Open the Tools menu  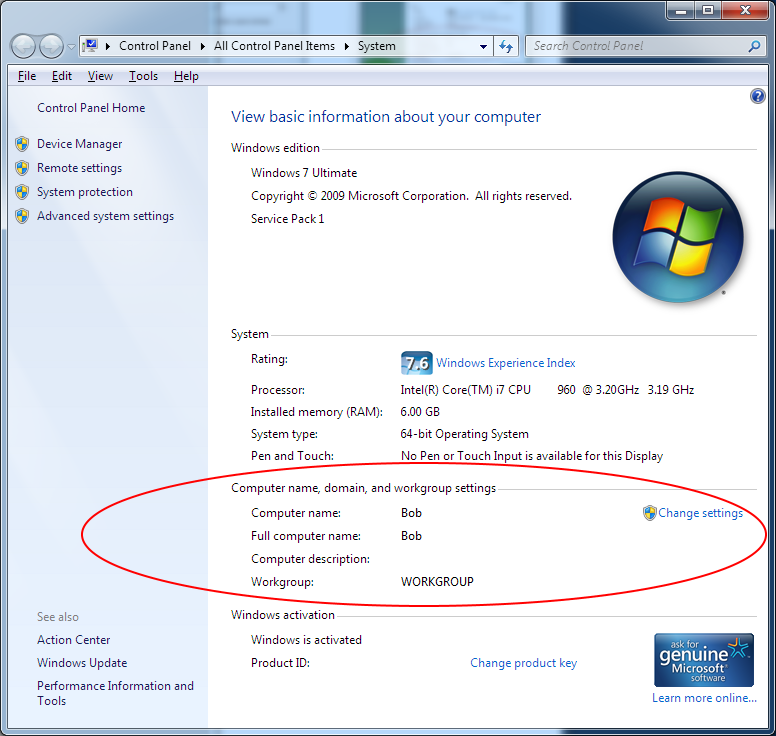pos(143,76)
